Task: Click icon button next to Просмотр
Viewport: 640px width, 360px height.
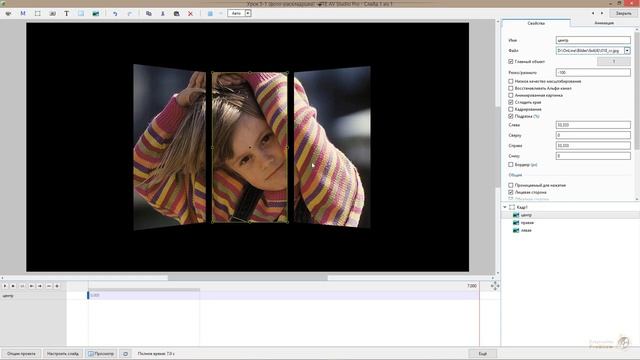Action: pos(125,354)
